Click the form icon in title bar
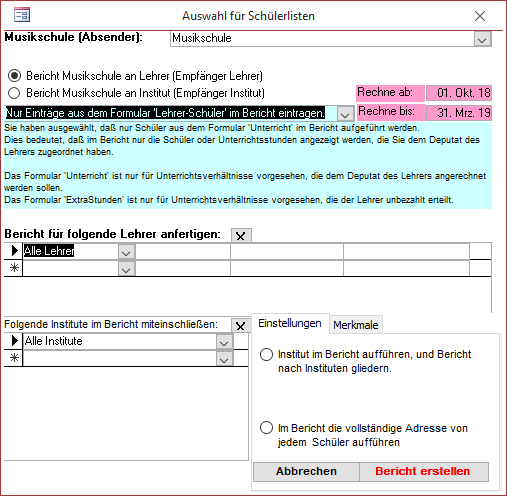Image resolution: width=507 pixels, height=496 pixels. point(22,15)
